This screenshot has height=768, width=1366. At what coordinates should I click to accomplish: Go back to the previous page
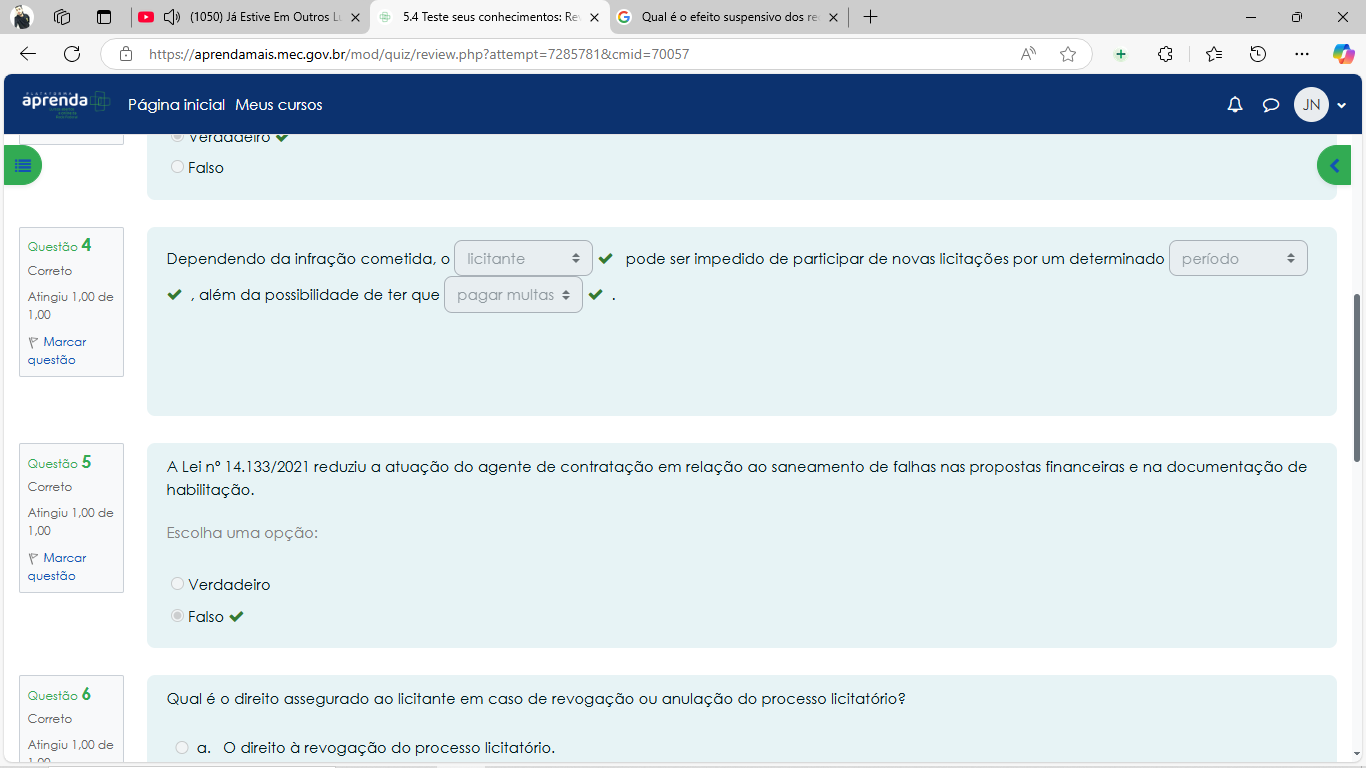28,54
